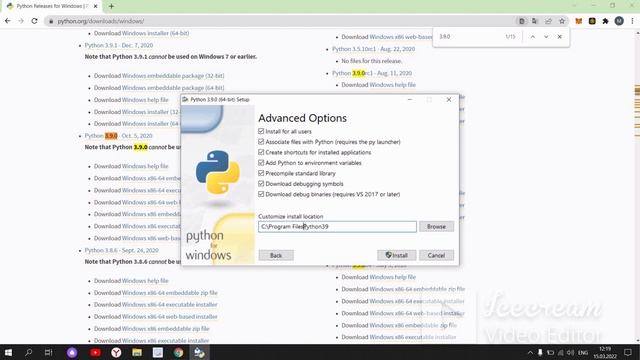Show hidden system tray icons
Viewport: 640px width, 360px height.
coord(530,353)
